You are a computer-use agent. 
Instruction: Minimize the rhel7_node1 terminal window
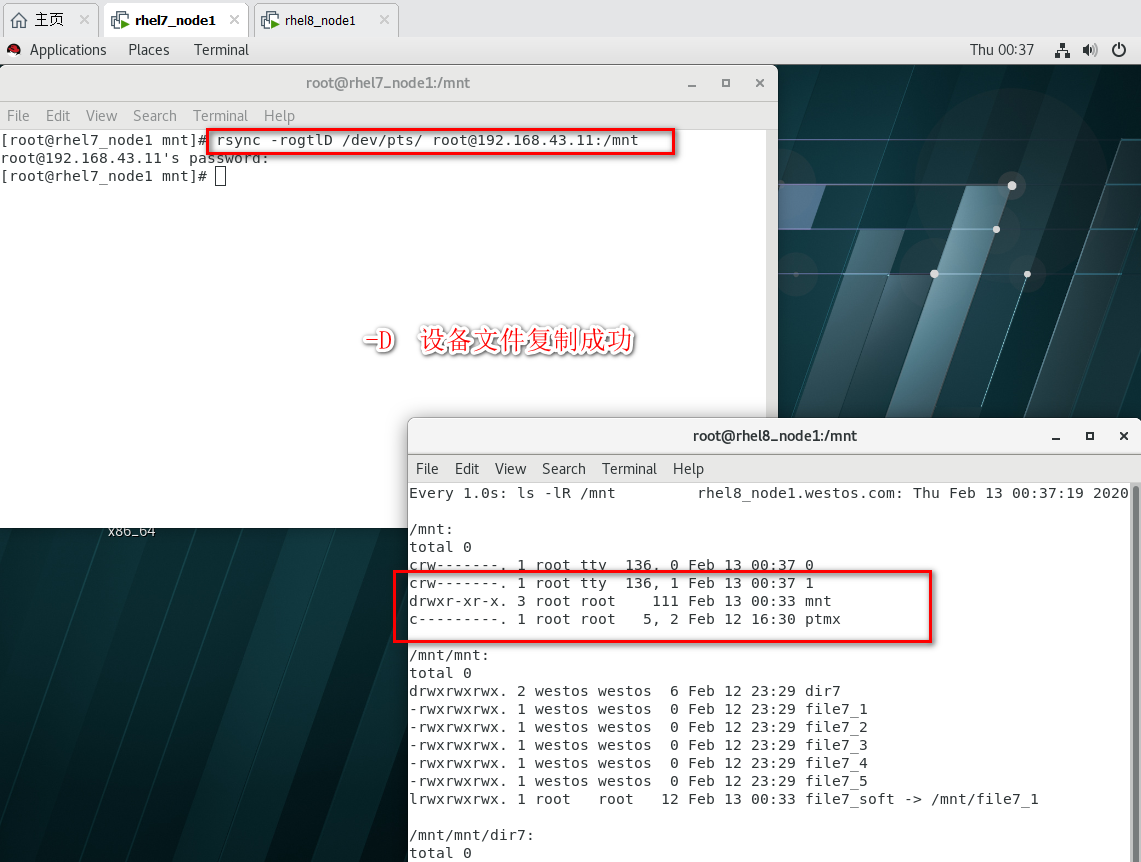(692, 84)
